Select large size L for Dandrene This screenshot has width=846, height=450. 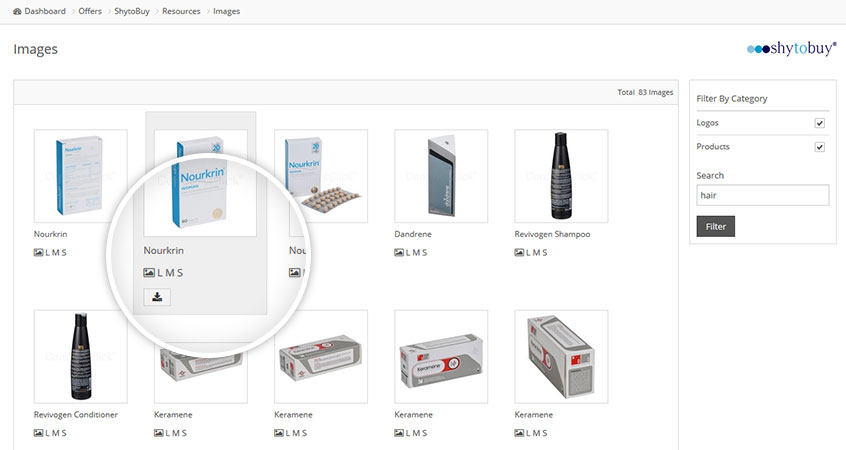[x=408, y=253]
